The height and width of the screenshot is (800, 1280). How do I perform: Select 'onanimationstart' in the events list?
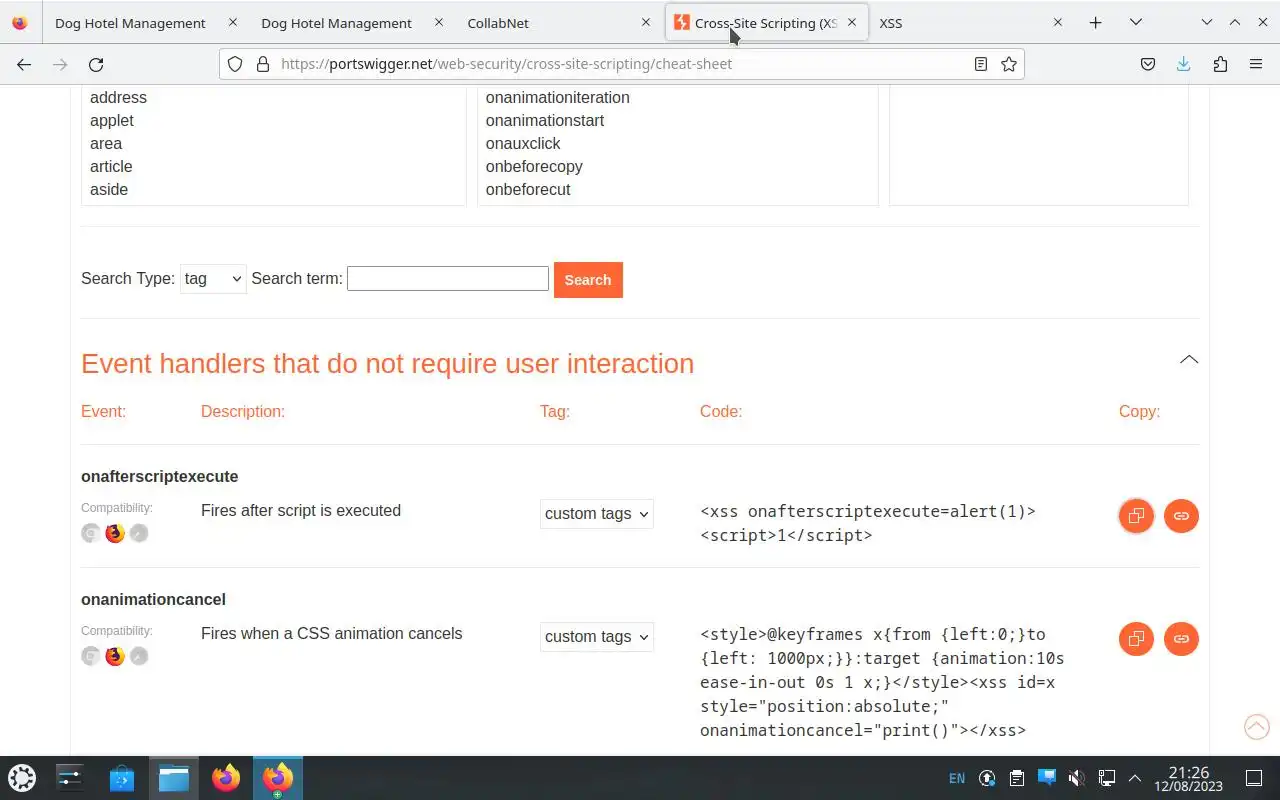(545, 121)
